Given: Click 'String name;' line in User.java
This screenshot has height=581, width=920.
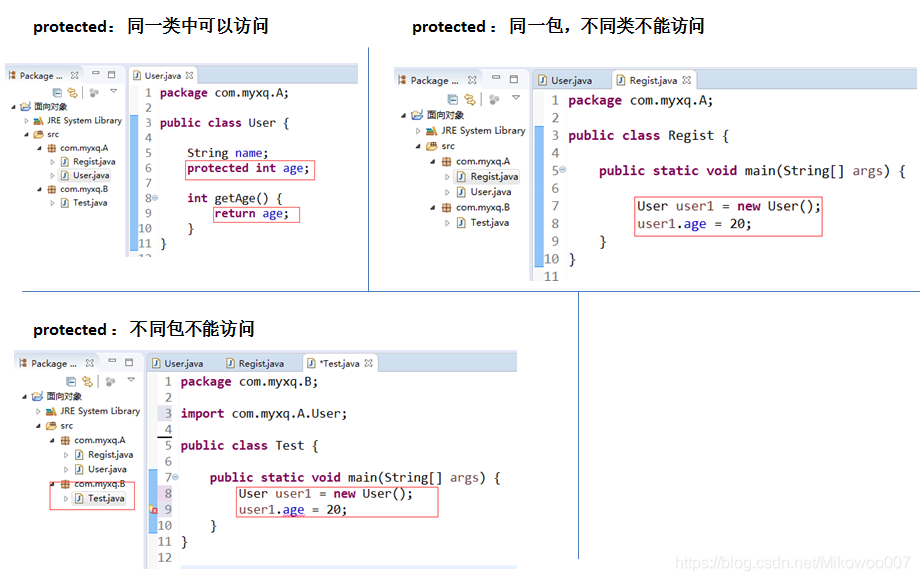Looking at the screenshot, I should [228, 153].
